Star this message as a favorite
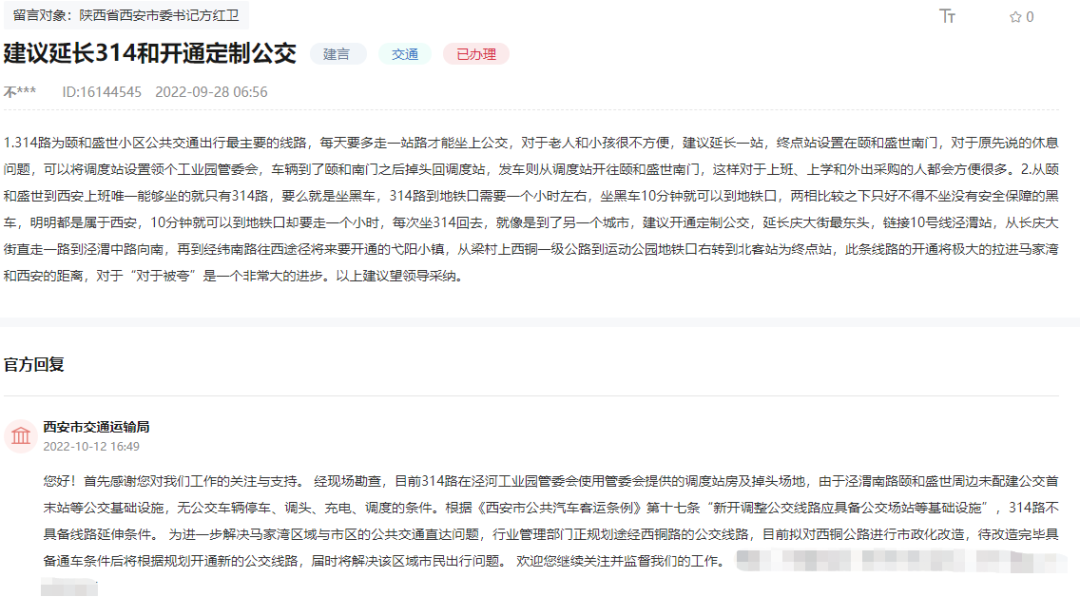The width and height of the screenshot is (1080, 616). (1015, 17)
